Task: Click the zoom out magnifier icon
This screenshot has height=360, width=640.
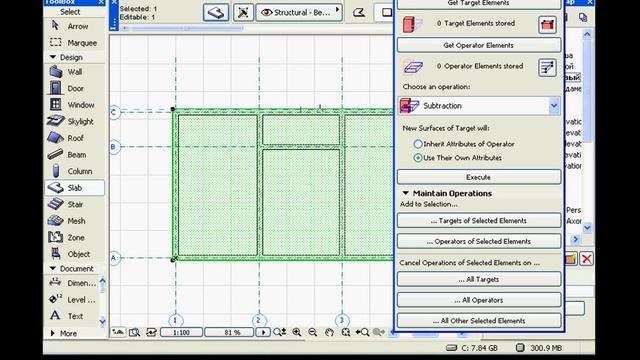Action: pos(313,332)
